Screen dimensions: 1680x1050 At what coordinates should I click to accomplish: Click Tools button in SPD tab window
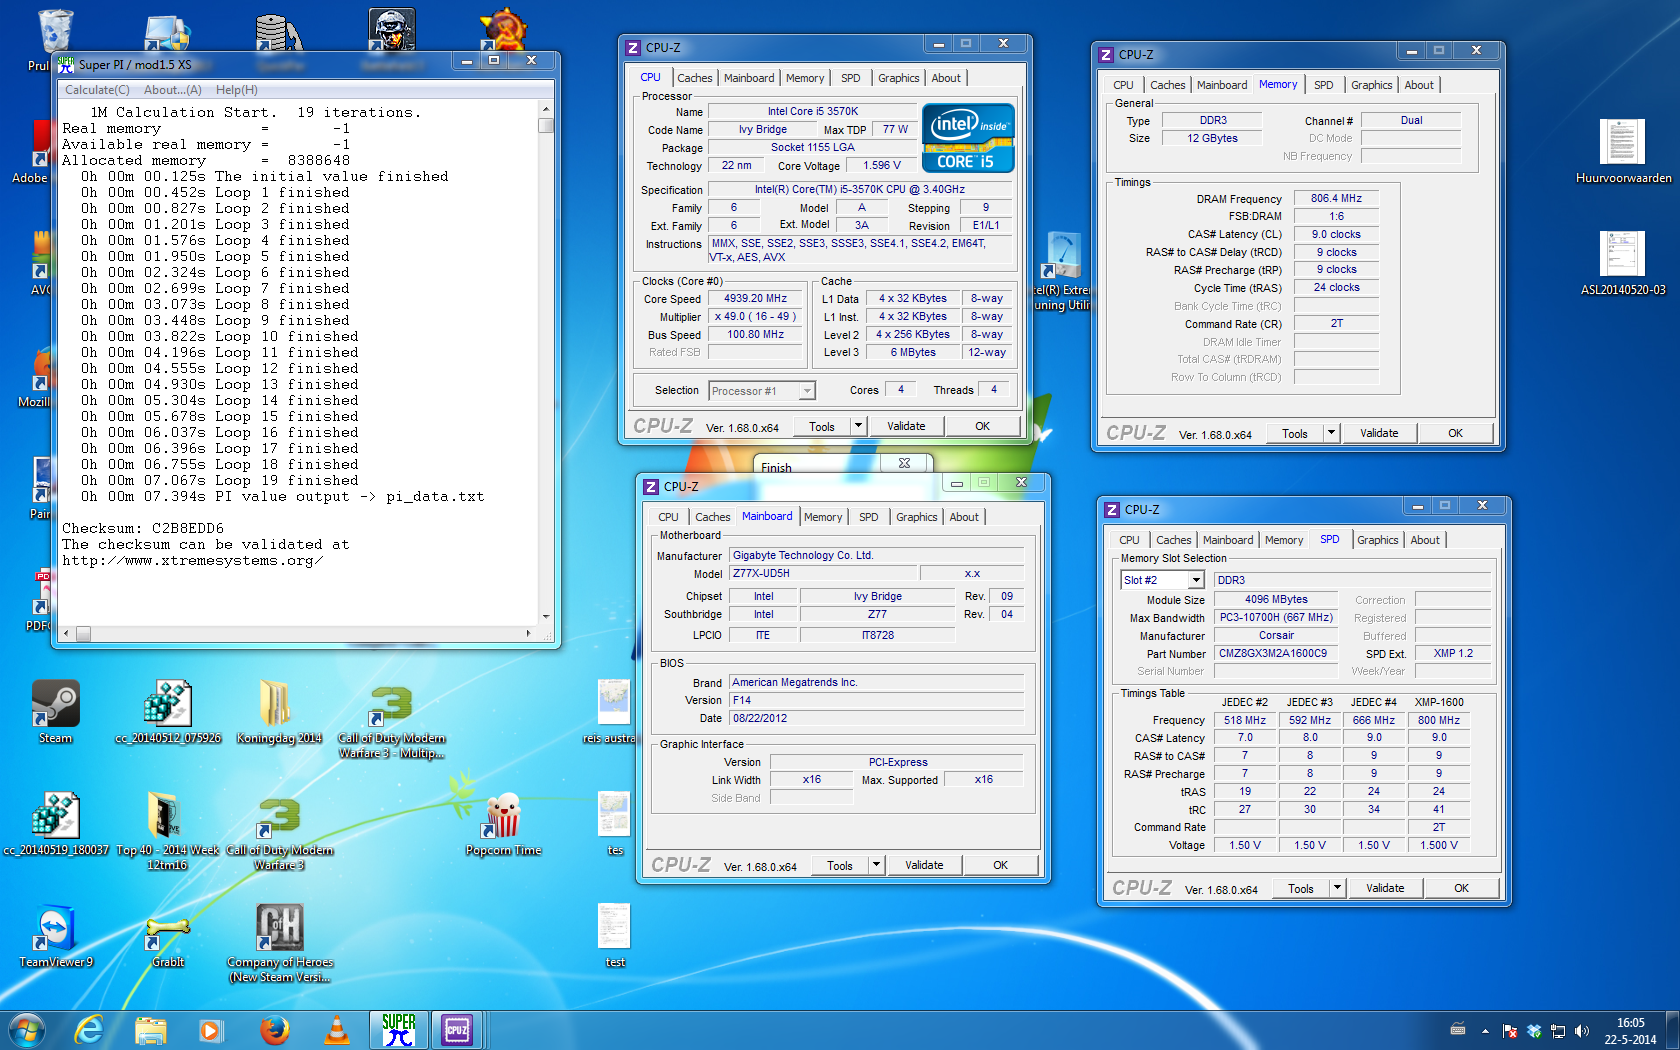(1301, 888)
